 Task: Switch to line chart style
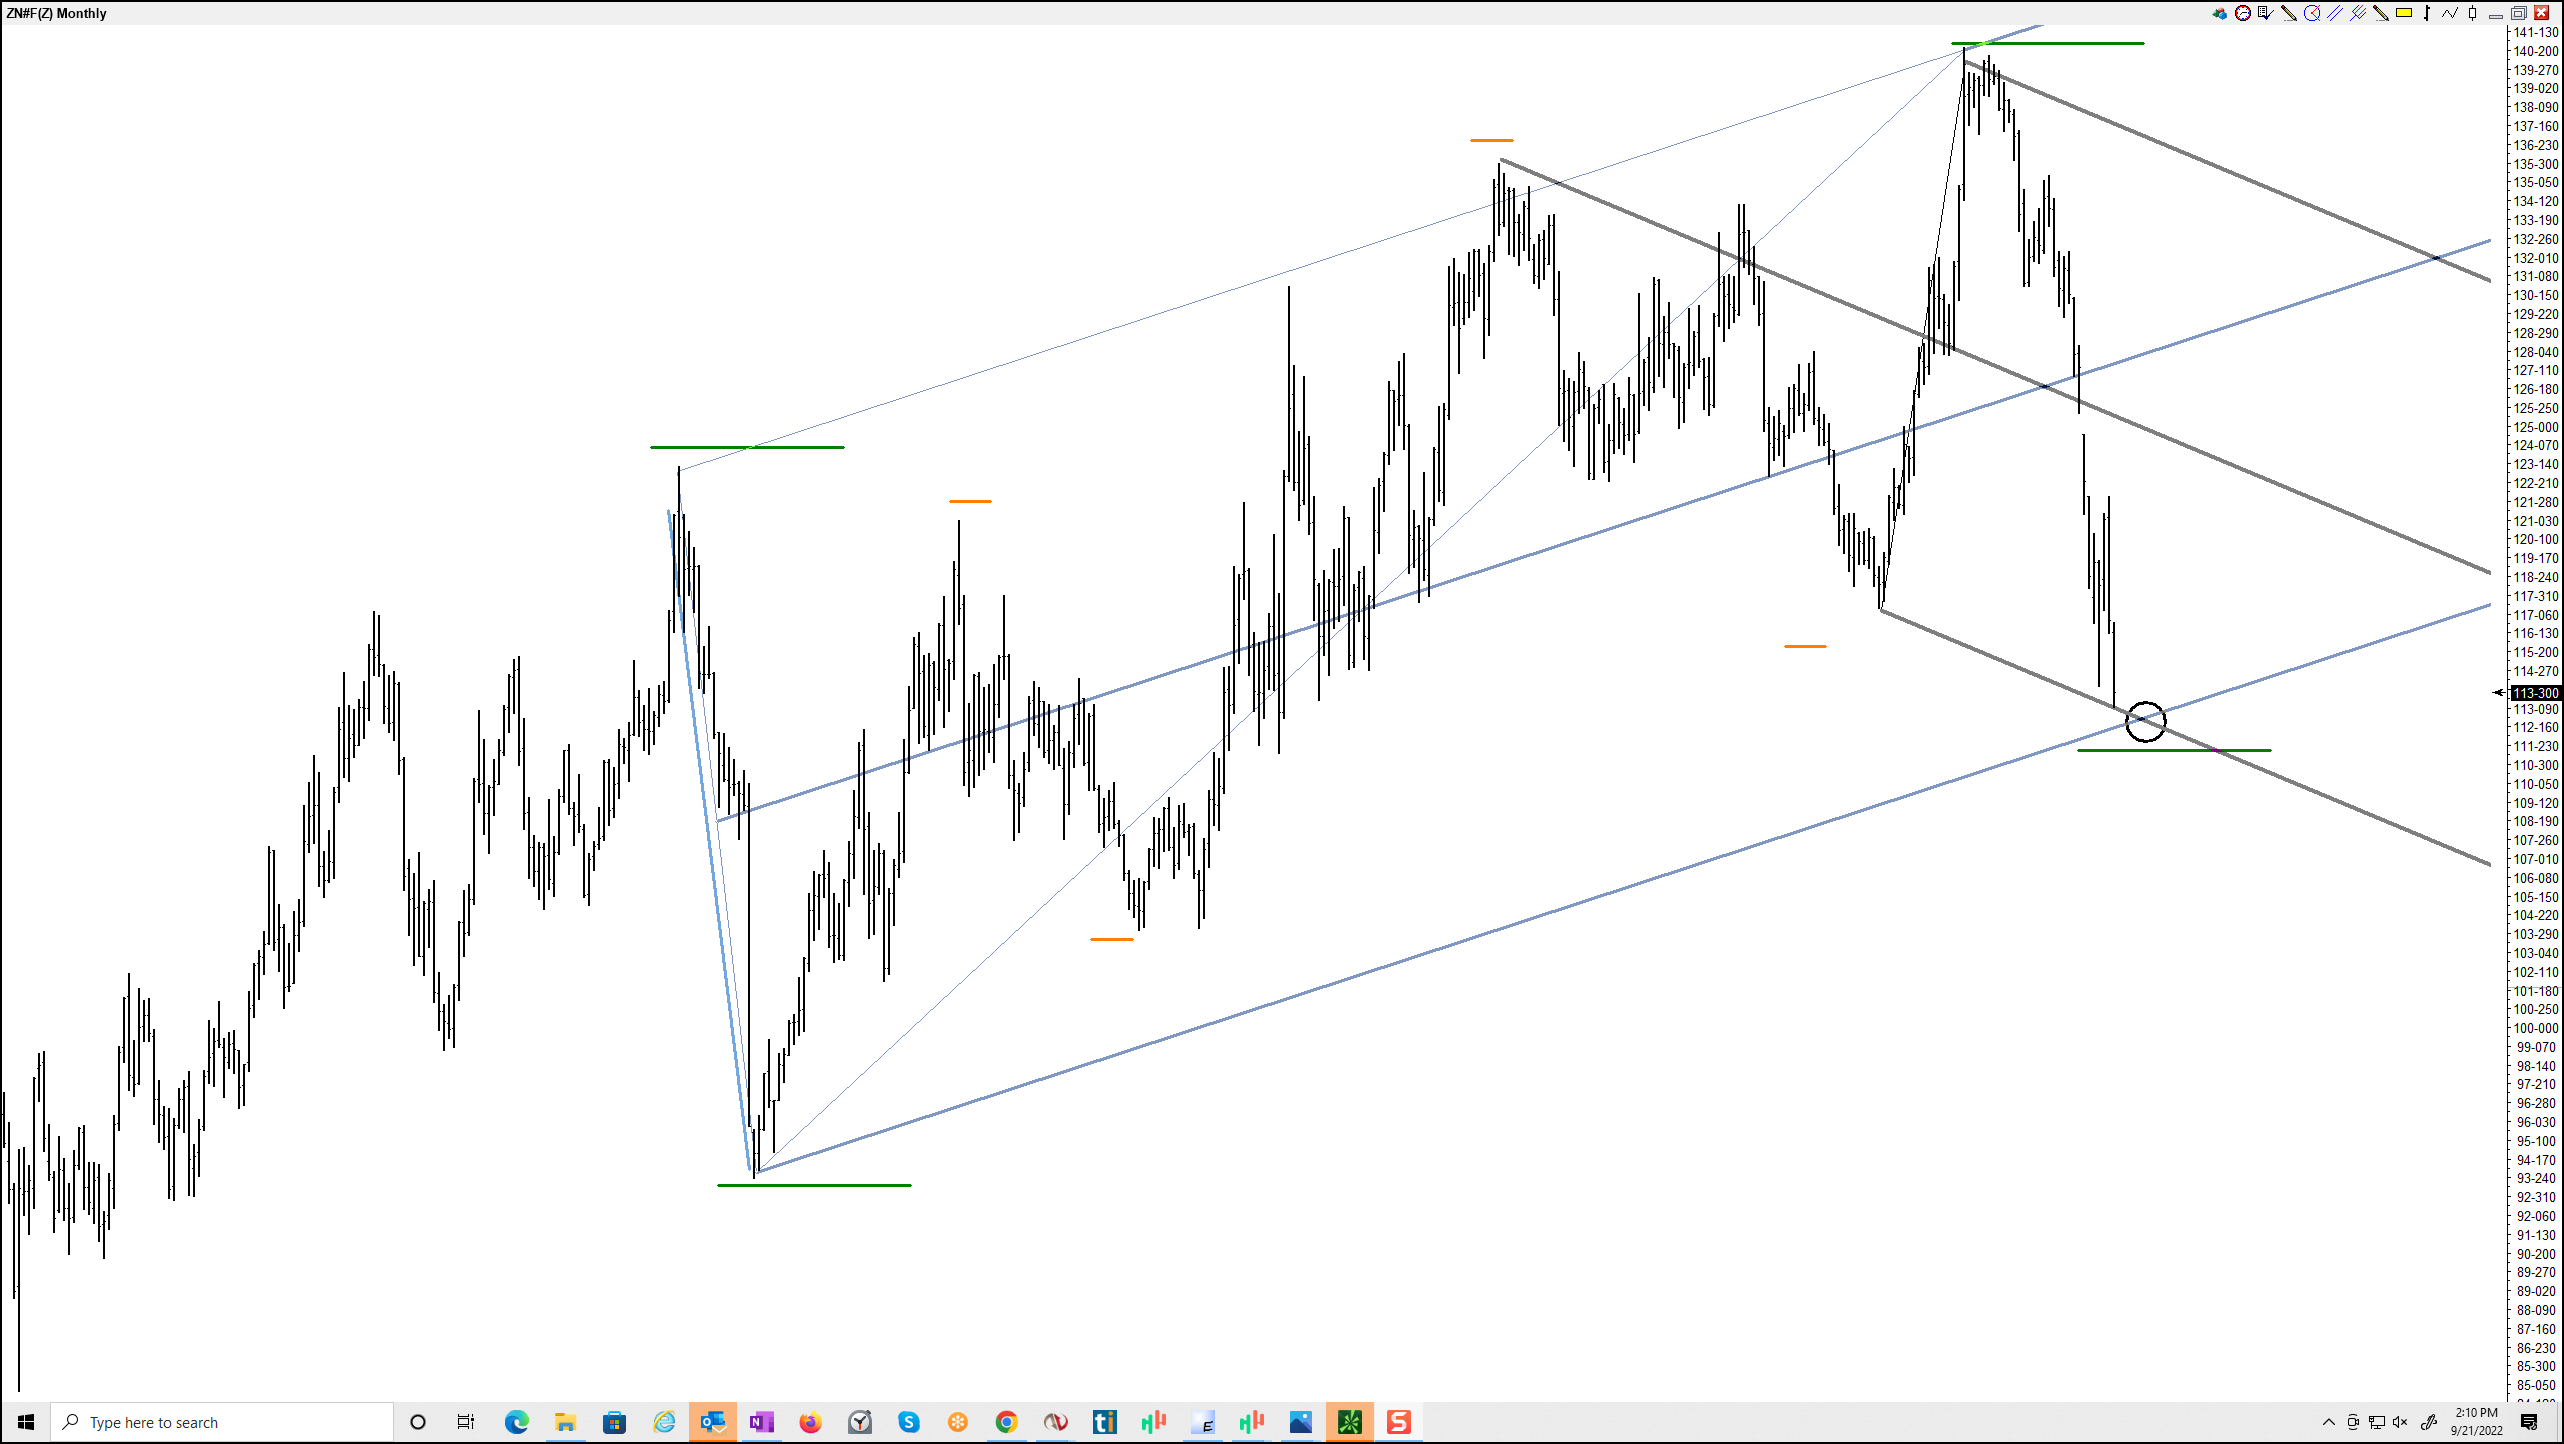coord(2450,13)
